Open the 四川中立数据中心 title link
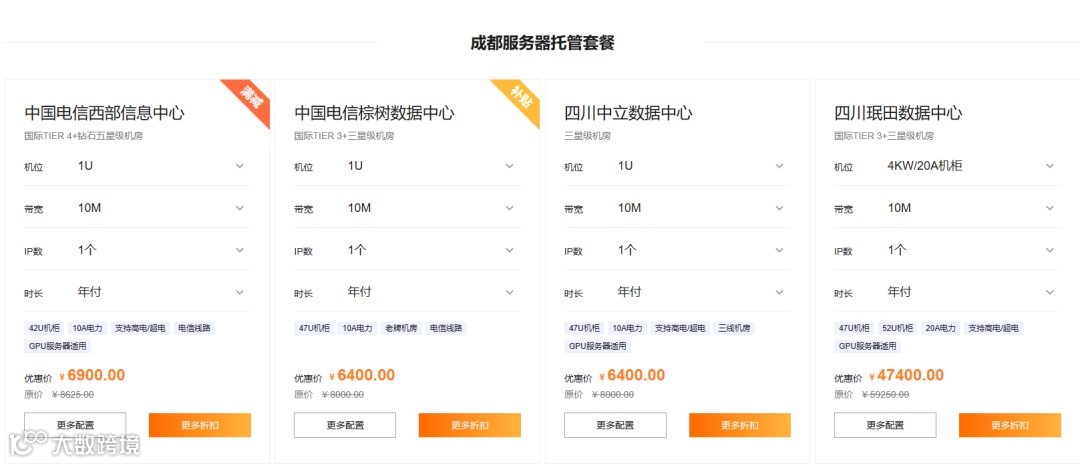Screen dimensions: 1080x464 point(628,113)
